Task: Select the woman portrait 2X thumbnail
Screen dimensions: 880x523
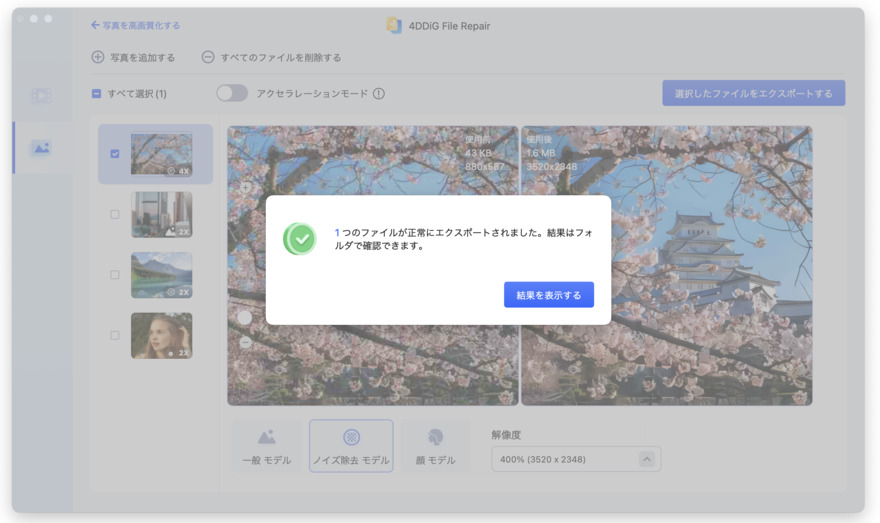Action: pos(162,336)
